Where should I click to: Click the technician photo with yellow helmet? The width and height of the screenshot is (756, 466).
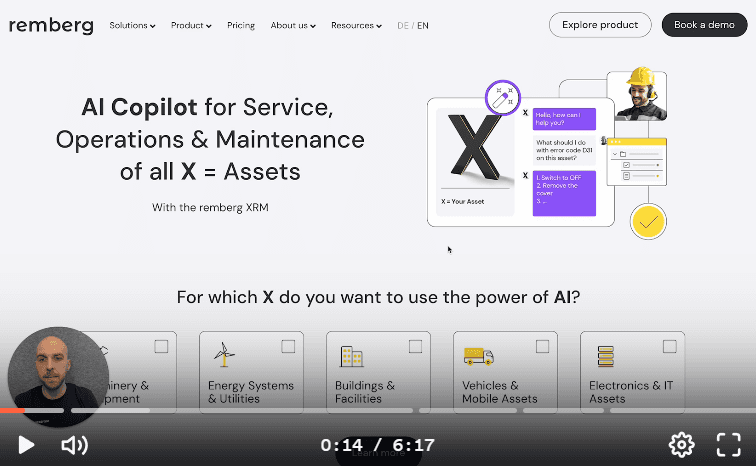637,95
